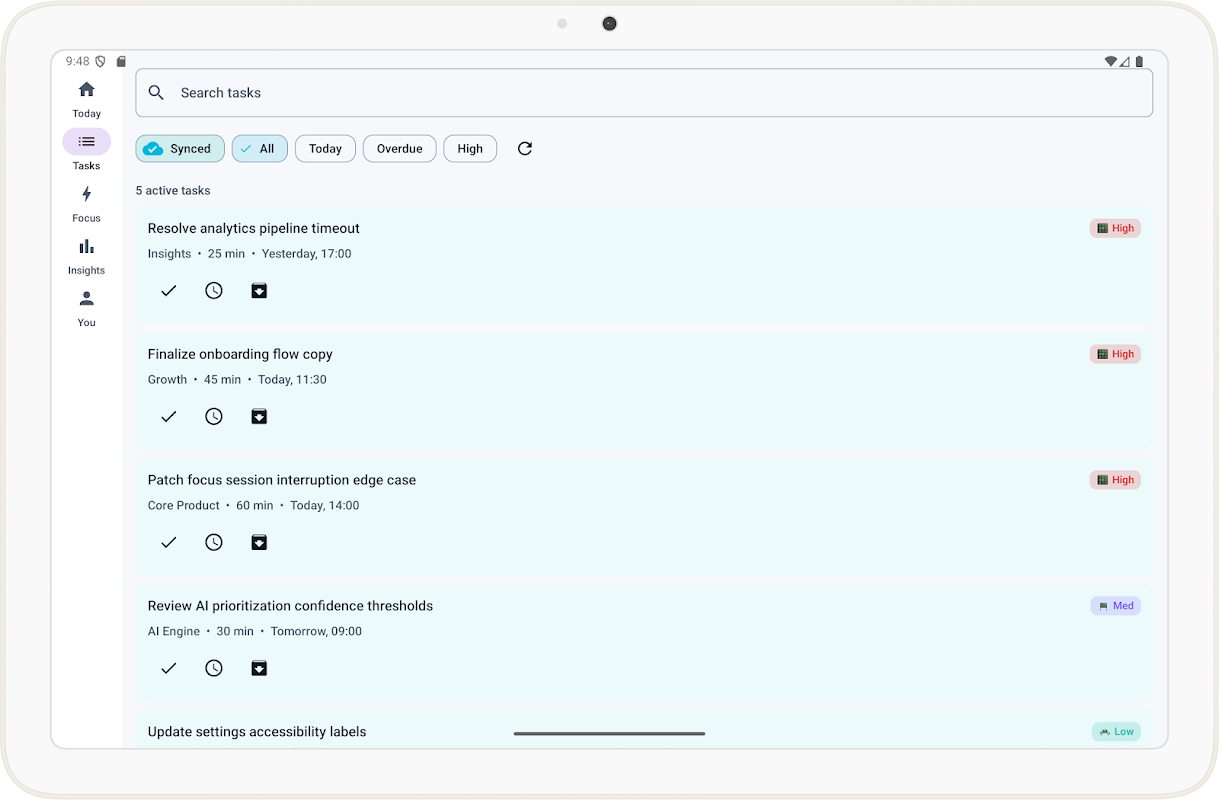This screenshot has width=1219, height=800.
Task: Toggle the All filter chip
Action: click(x=260, y=149)
